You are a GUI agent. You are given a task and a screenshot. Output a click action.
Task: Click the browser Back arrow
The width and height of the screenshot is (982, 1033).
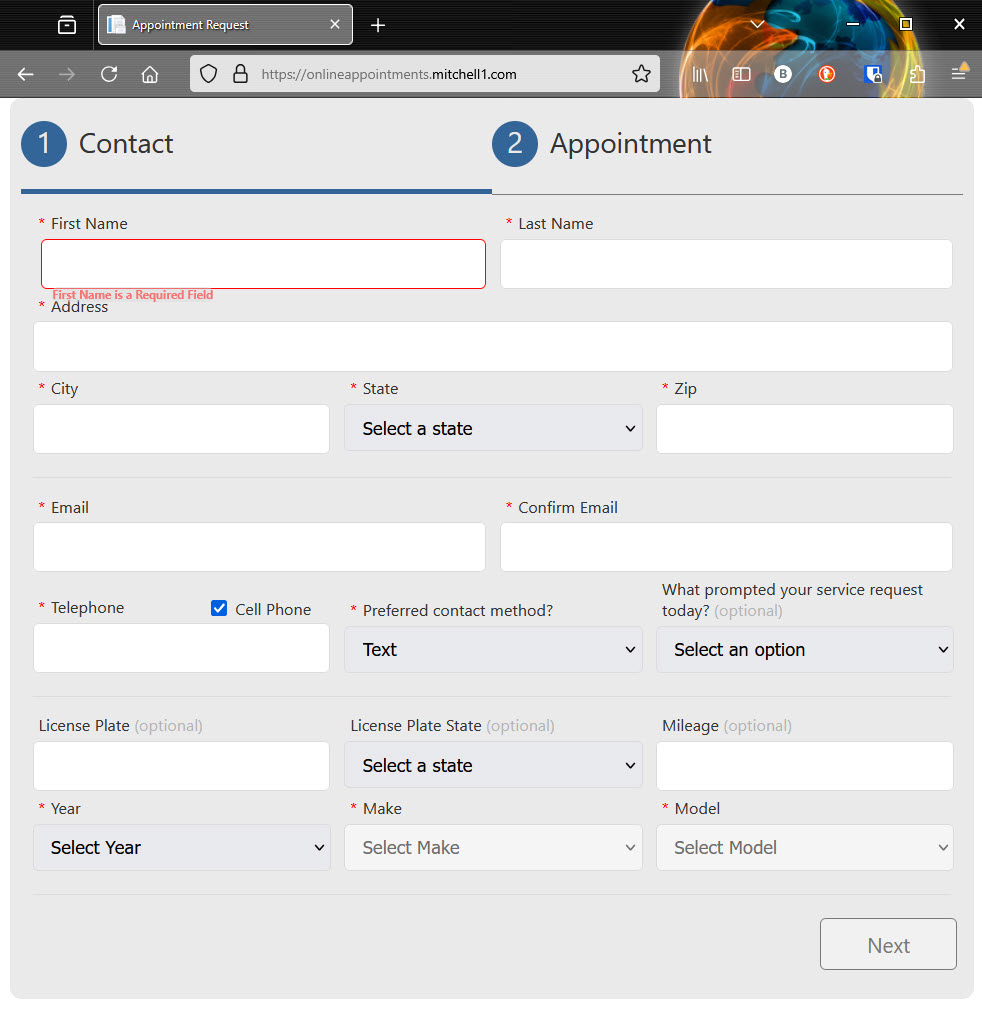26,74
